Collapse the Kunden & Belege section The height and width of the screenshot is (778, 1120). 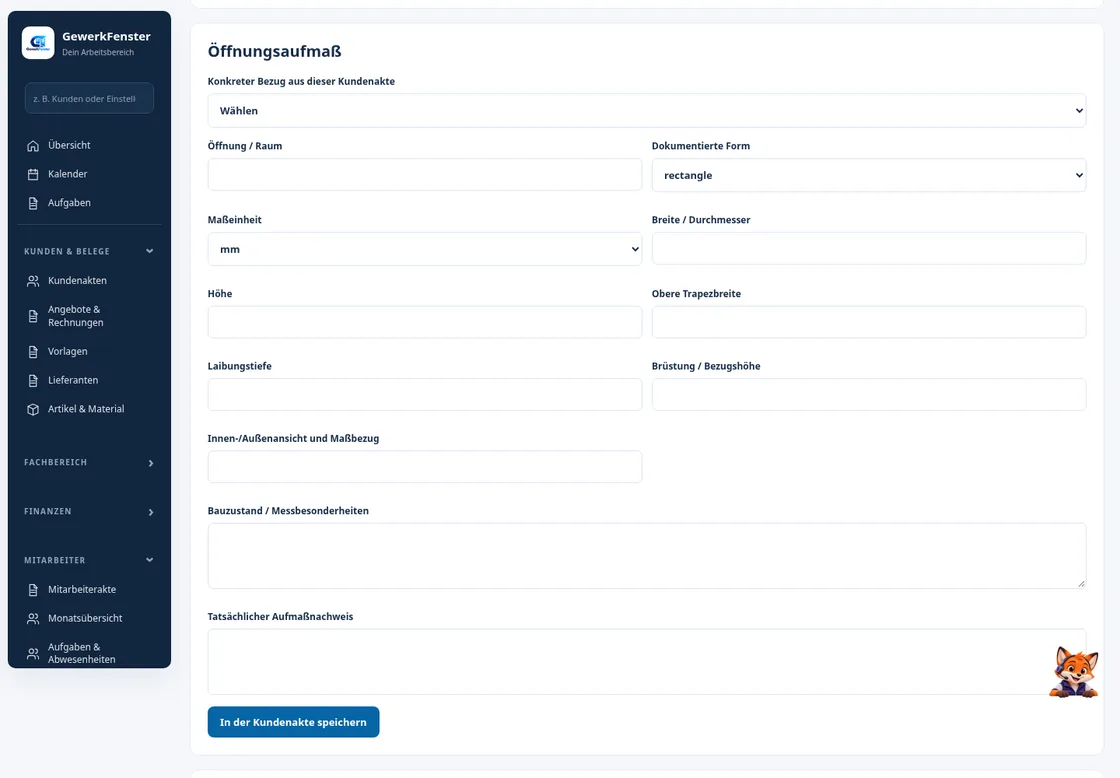pos(89,251)
